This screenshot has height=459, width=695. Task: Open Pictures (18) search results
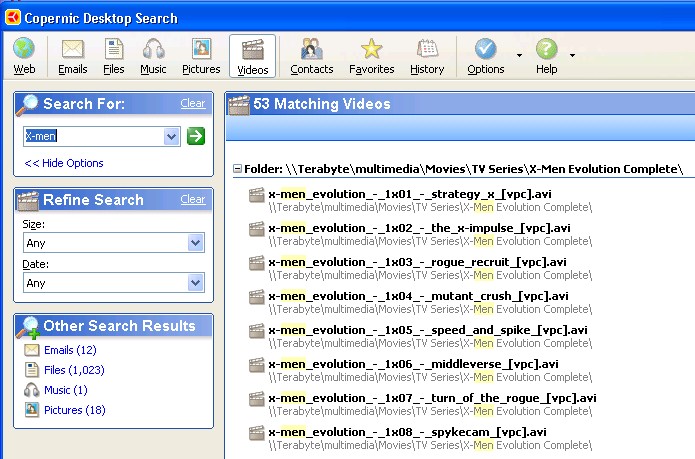point(74,410)
